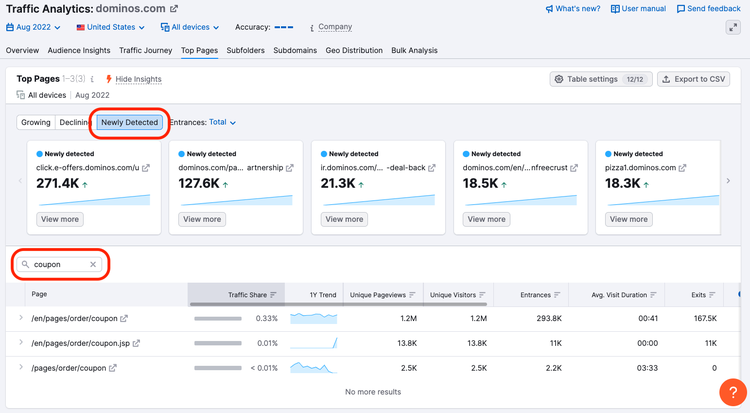Click the 03:33 visit duration value
The height and width of the screenshot is (413, 750).
[x=648, y=368]
